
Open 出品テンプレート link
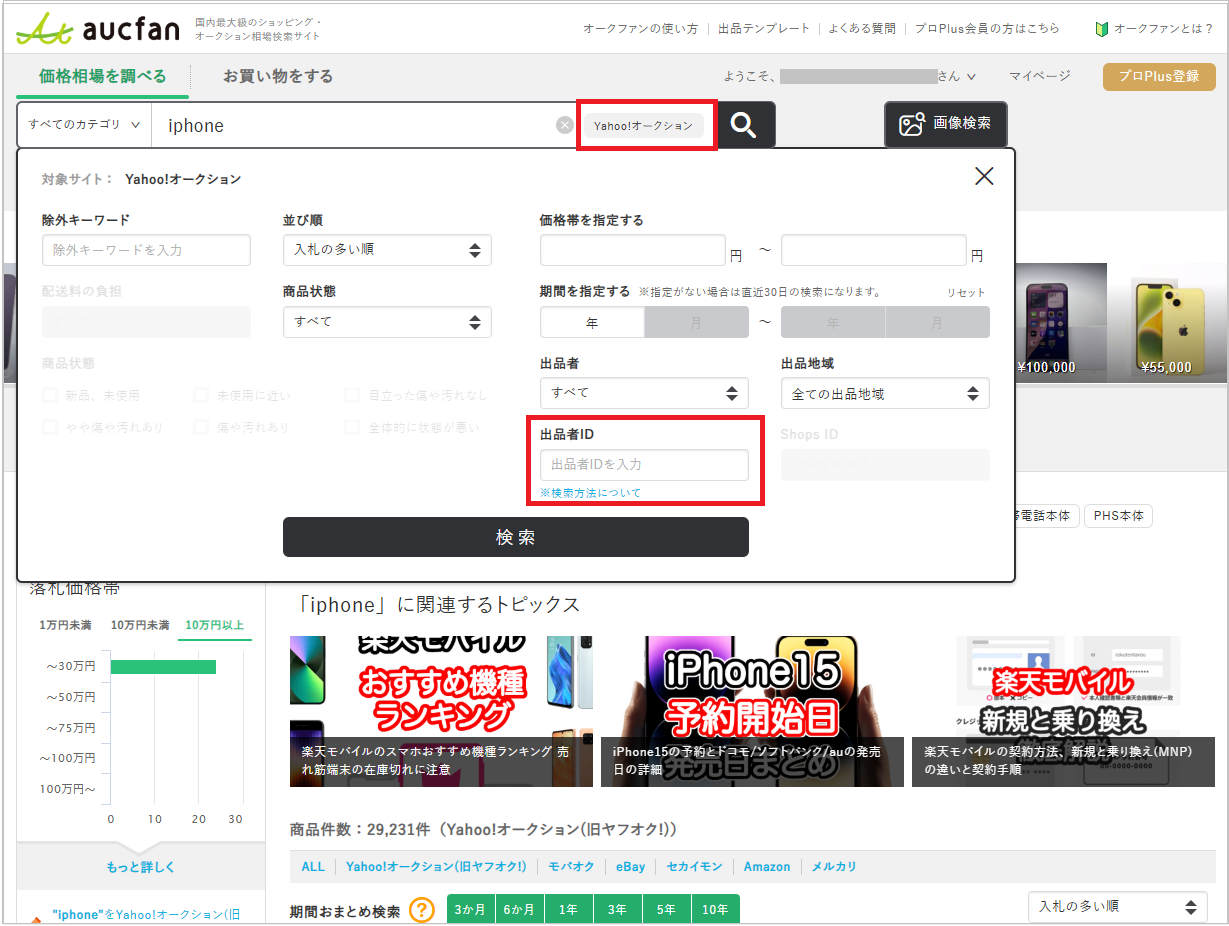764,29
